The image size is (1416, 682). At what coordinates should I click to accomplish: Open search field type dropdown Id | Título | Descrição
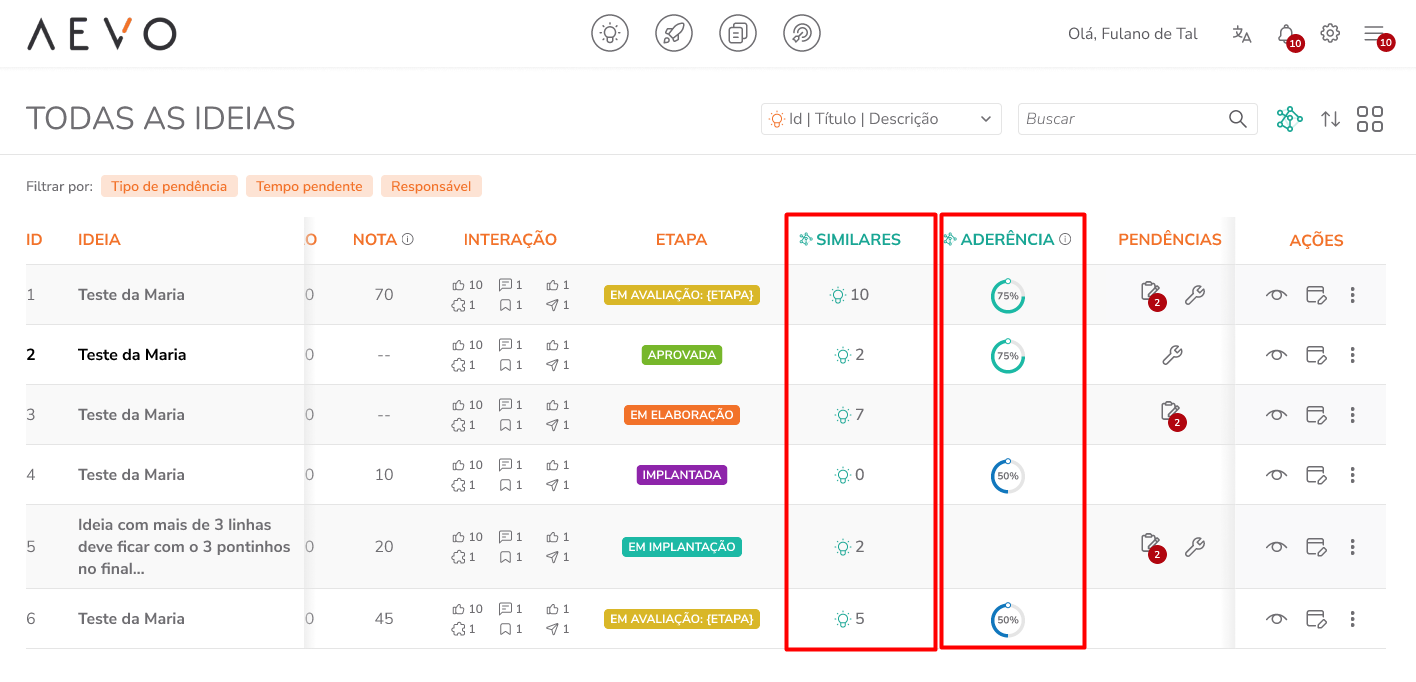pyautogui.click(x=881, y=119)
